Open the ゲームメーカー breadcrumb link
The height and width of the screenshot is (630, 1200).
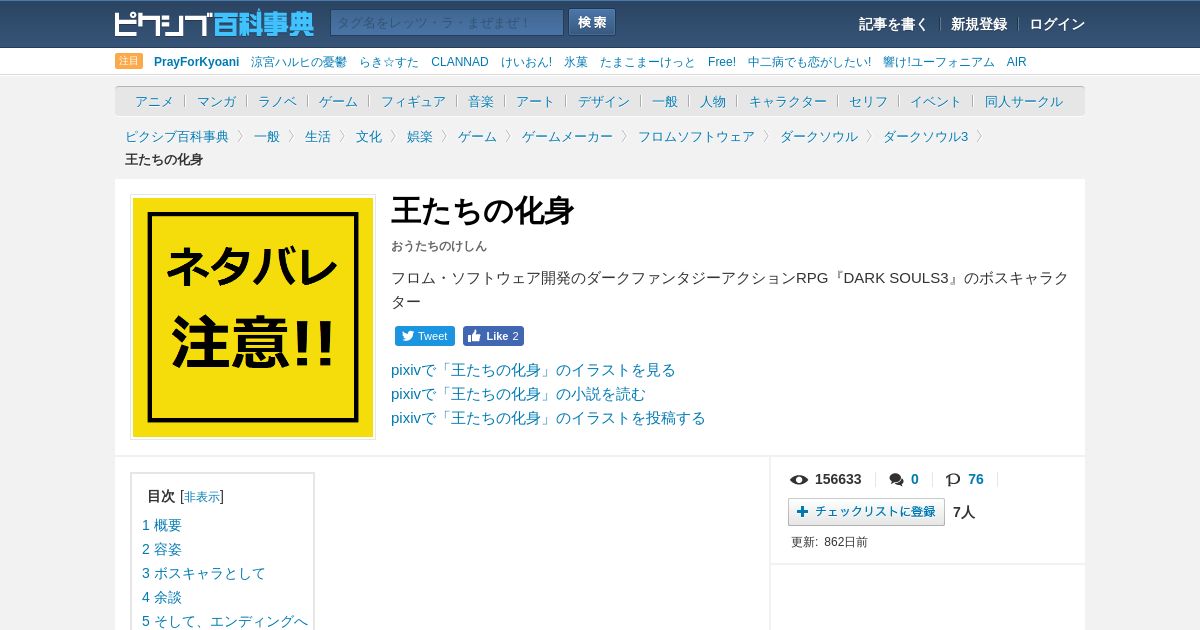click(x=567, y=136)
